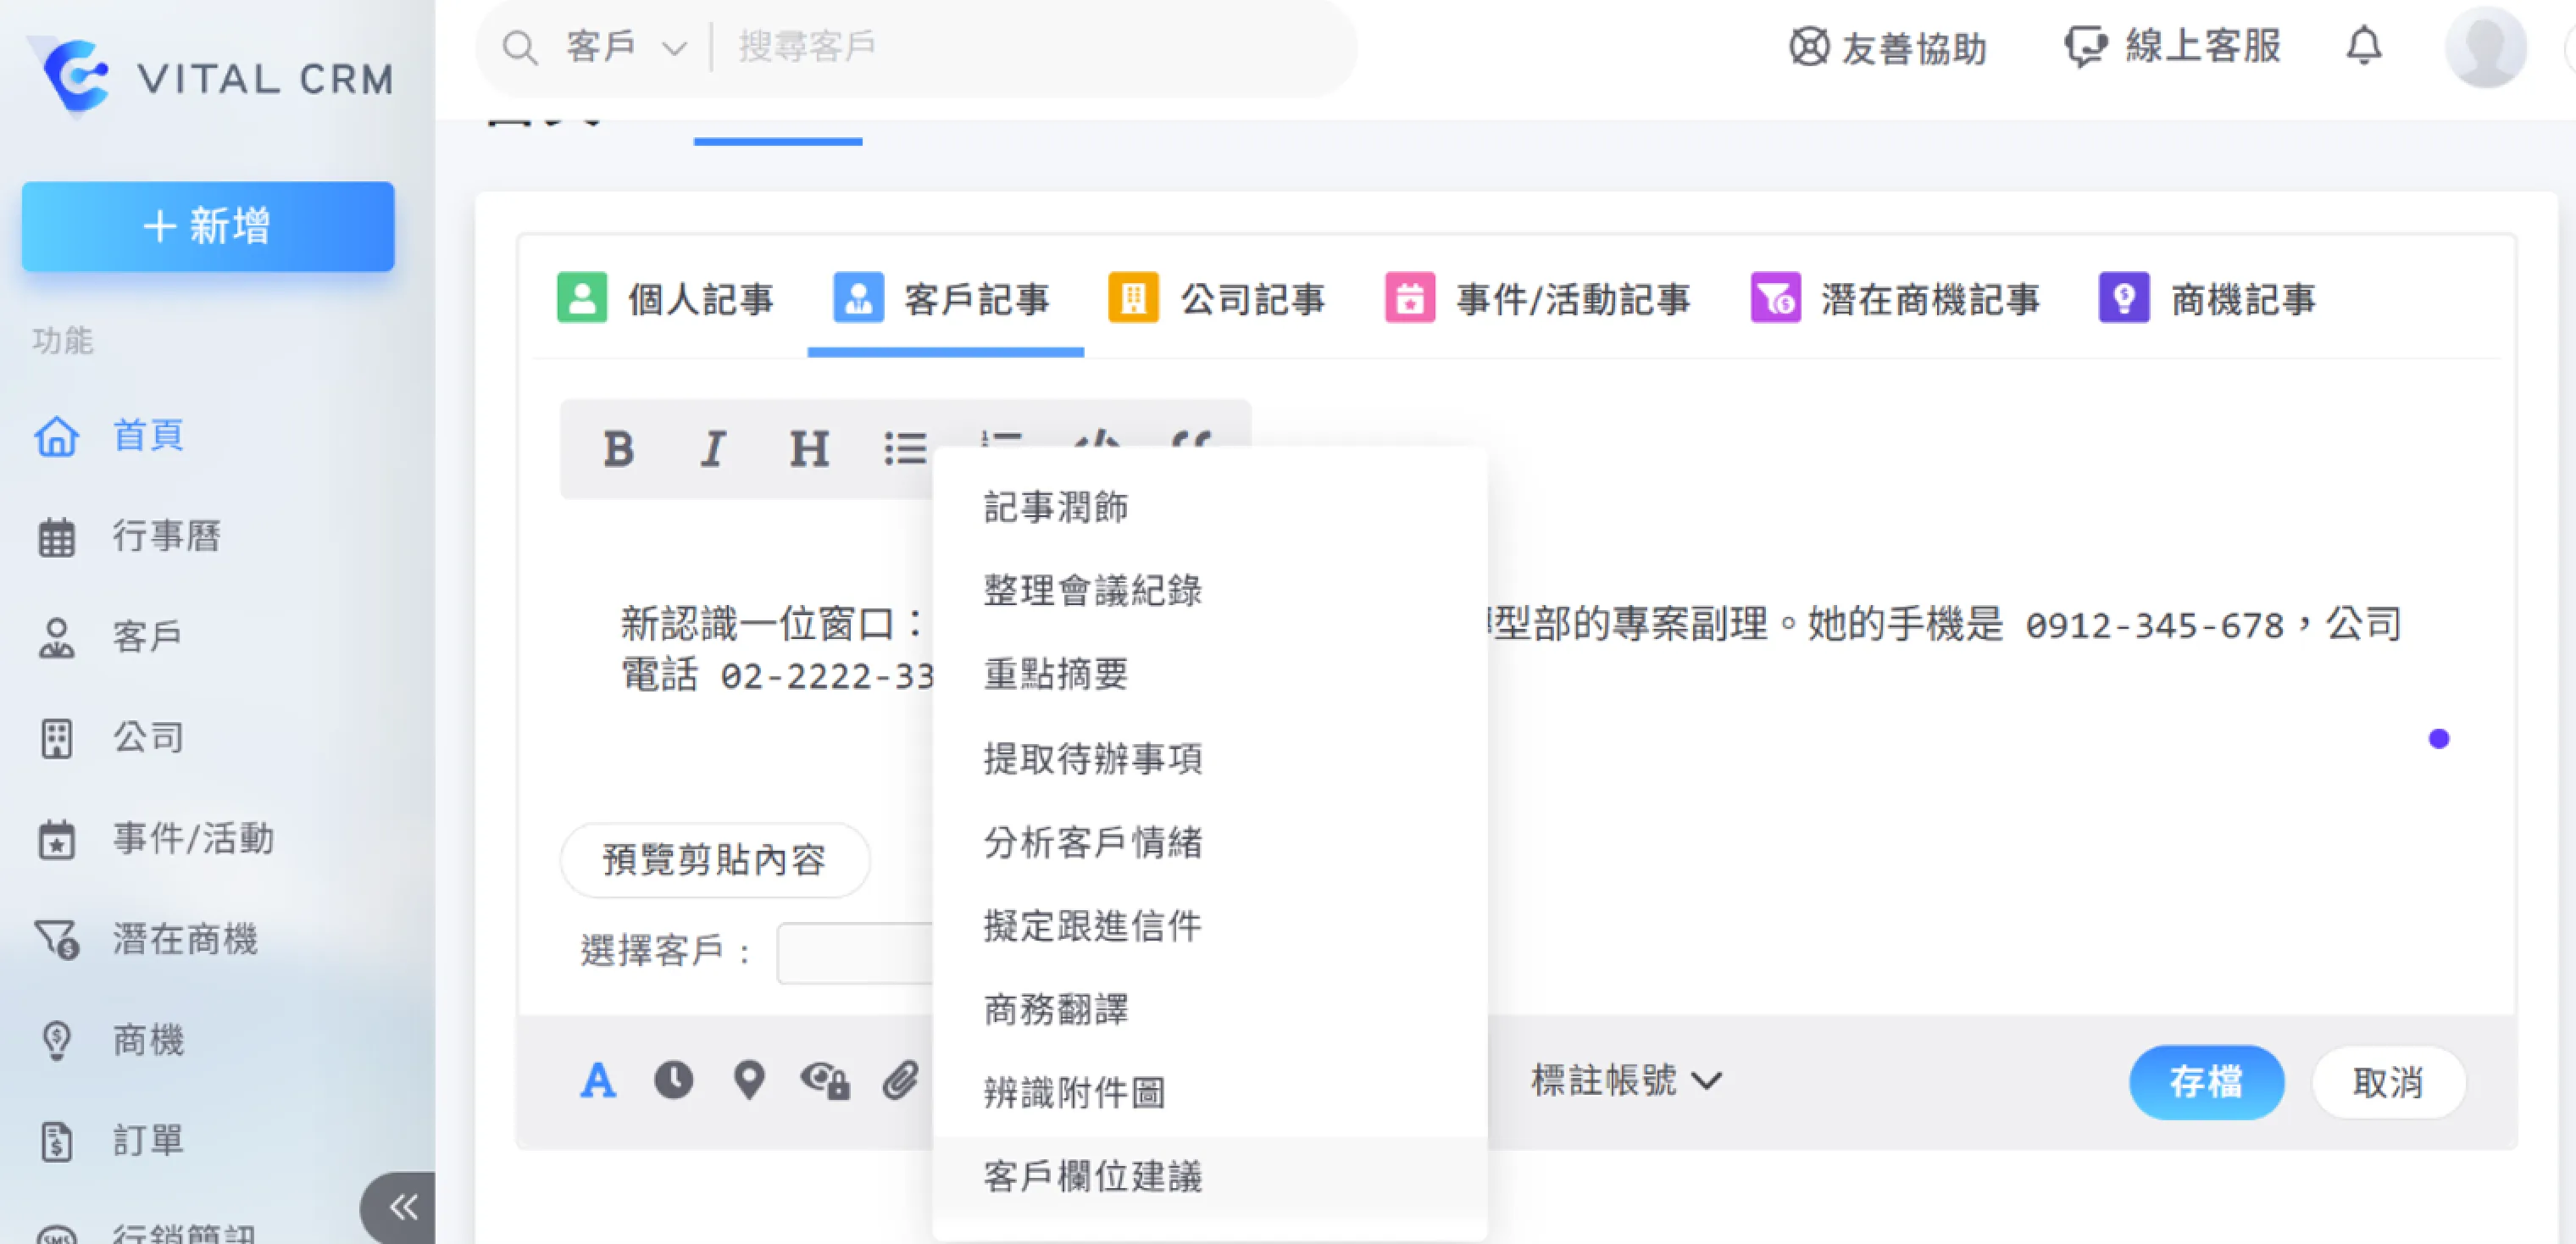Pick 分析客戶情緒 from the menu

(1210, 842)
